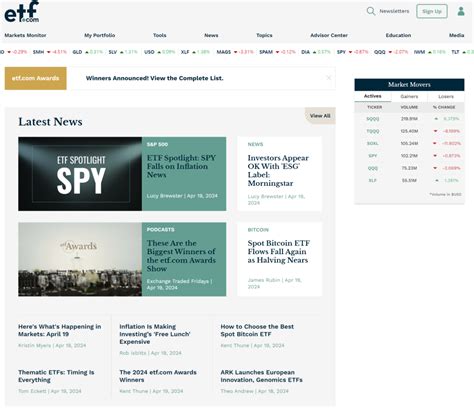Click View All latest news
Viewport: 474px width, 410px height.
click(320, 116)
